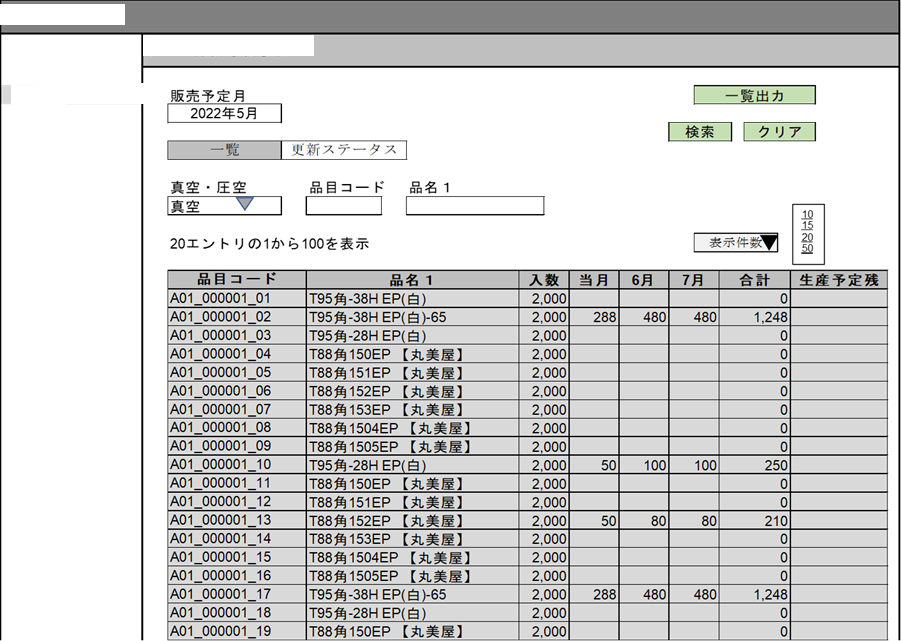Screen dimensions: 901x641
Task: Select the 合計 column header
Action: 754,280
